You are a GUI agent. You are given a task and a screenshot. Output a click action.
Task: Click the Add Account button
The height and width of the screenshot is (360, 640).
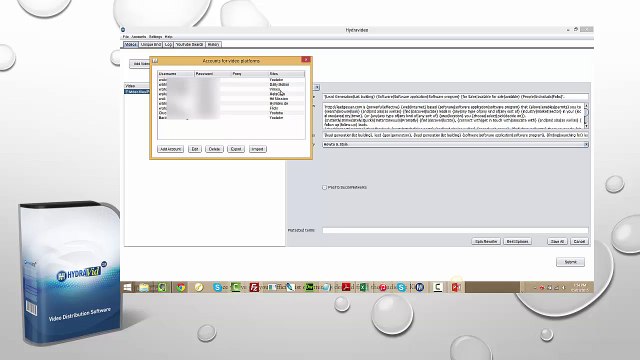(171, 149)
